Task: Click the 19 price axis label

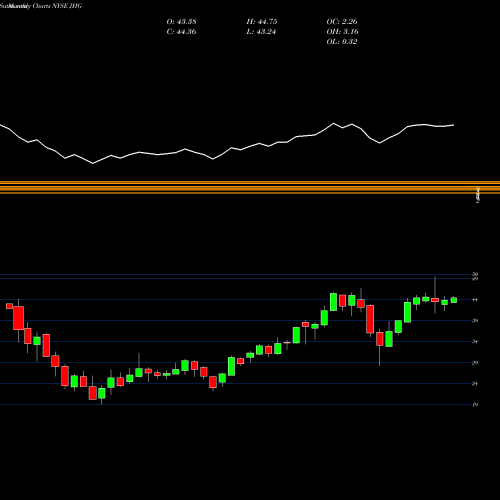Action: point(475,405)
